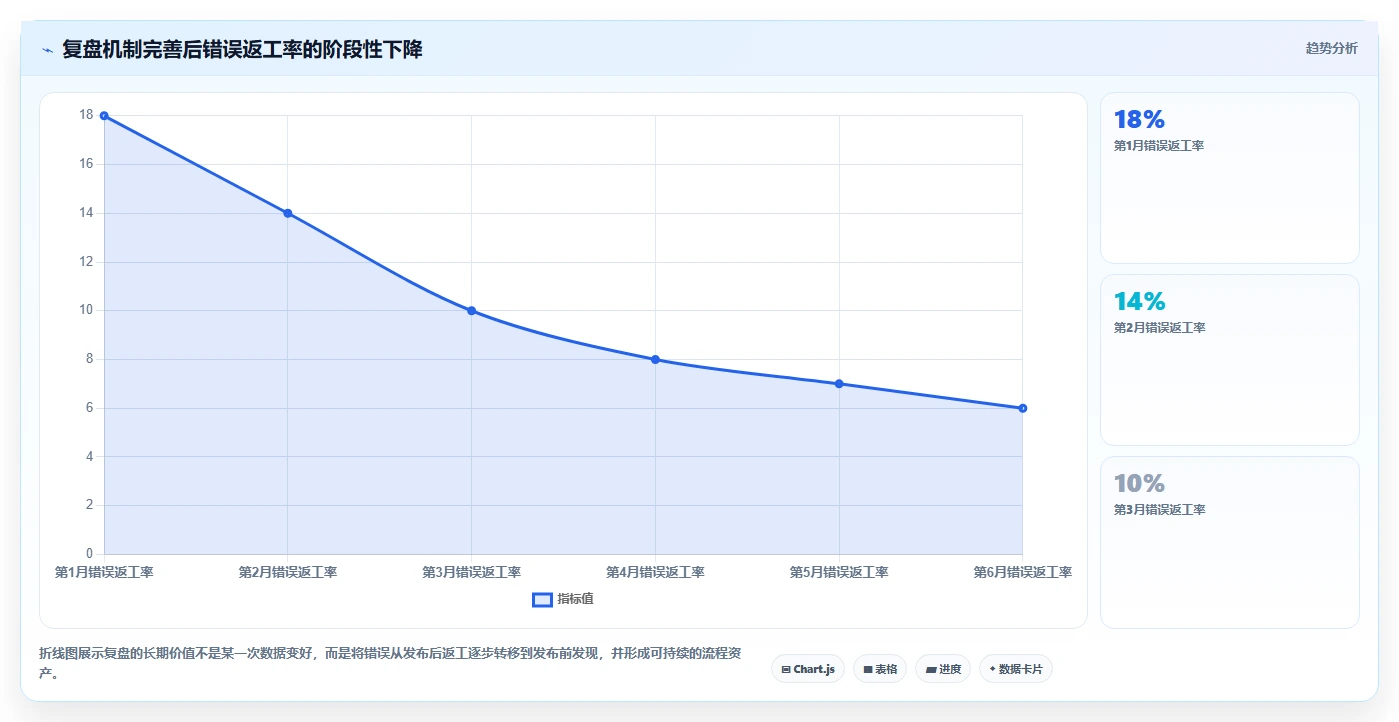Click x-axis label 第1月错误返工率
Viewport: 1399px width, 722px height.
104,572
